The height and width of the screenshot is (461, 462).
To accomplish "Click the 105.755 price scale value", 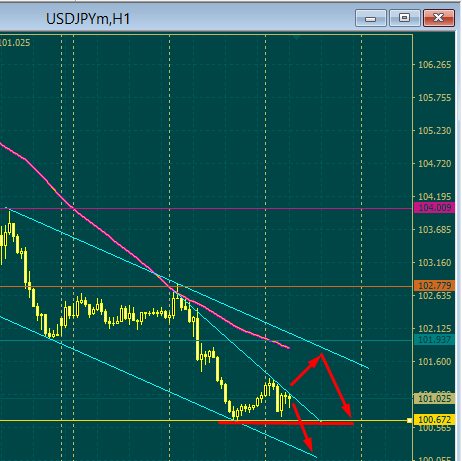I will click(x=434, y=98).
